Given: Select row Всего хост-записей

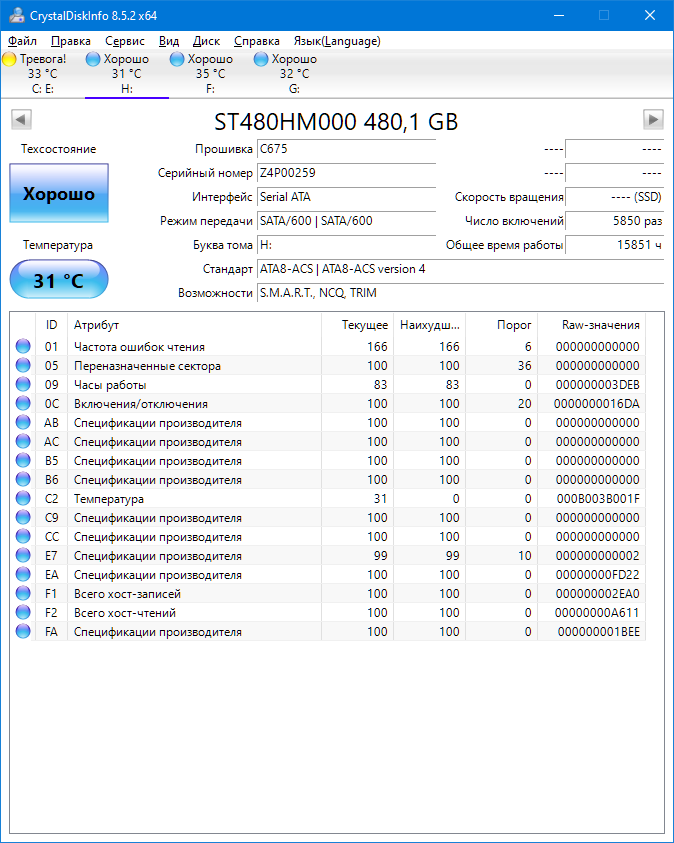Looking at the screenshot, I should (x=328, y=594).
